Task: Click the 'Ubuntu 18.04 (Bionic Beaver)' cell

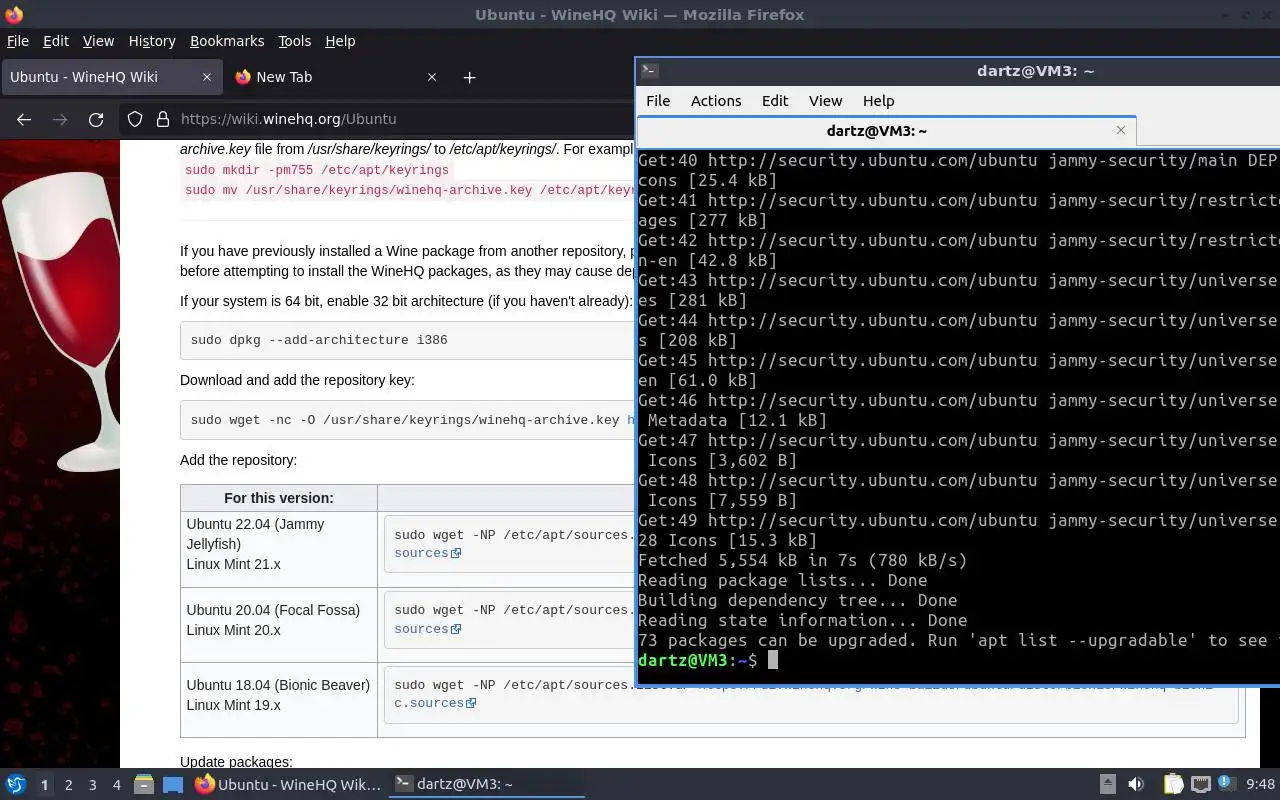Action: 279,700
